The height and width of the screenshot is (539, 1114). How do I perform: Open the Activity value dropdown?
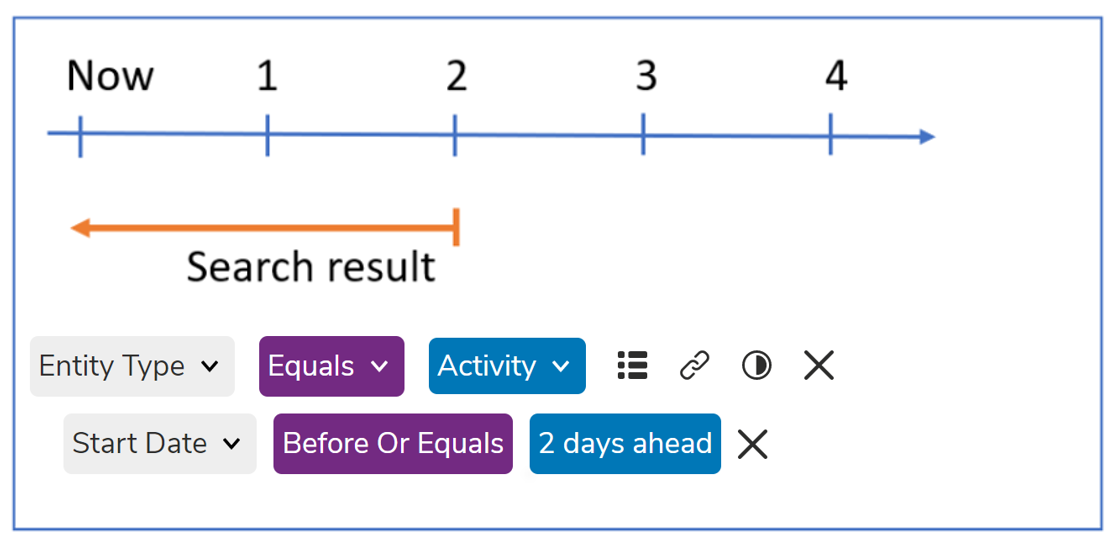(507, 366)
